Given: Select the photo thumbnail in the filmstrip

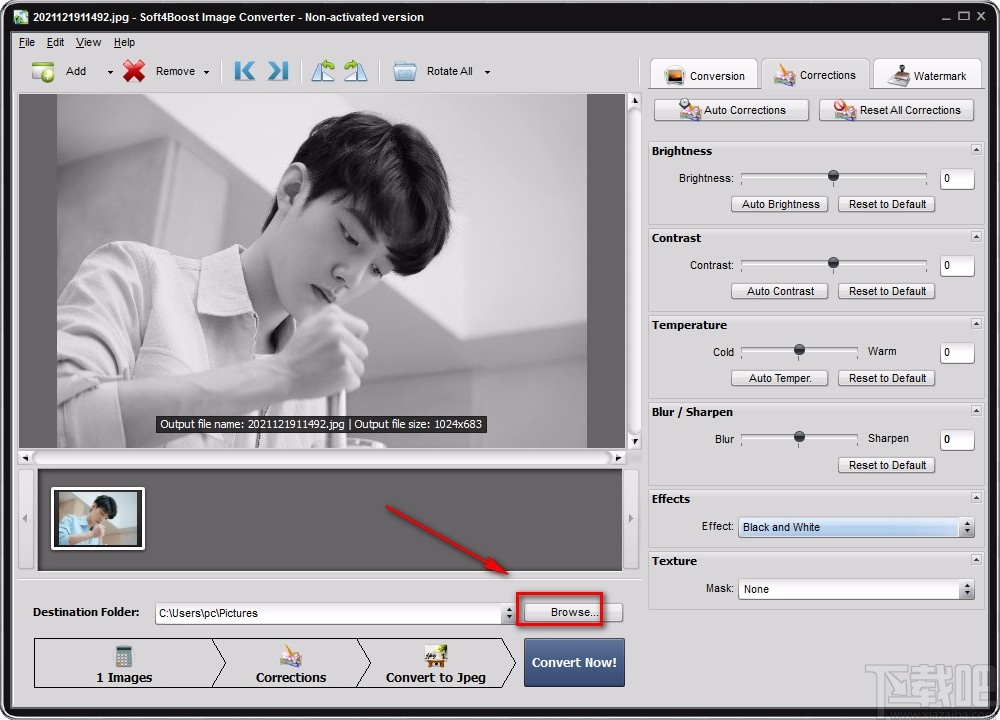Looking at the screenshot, I should pyautogui.click(x=96, y=518).
